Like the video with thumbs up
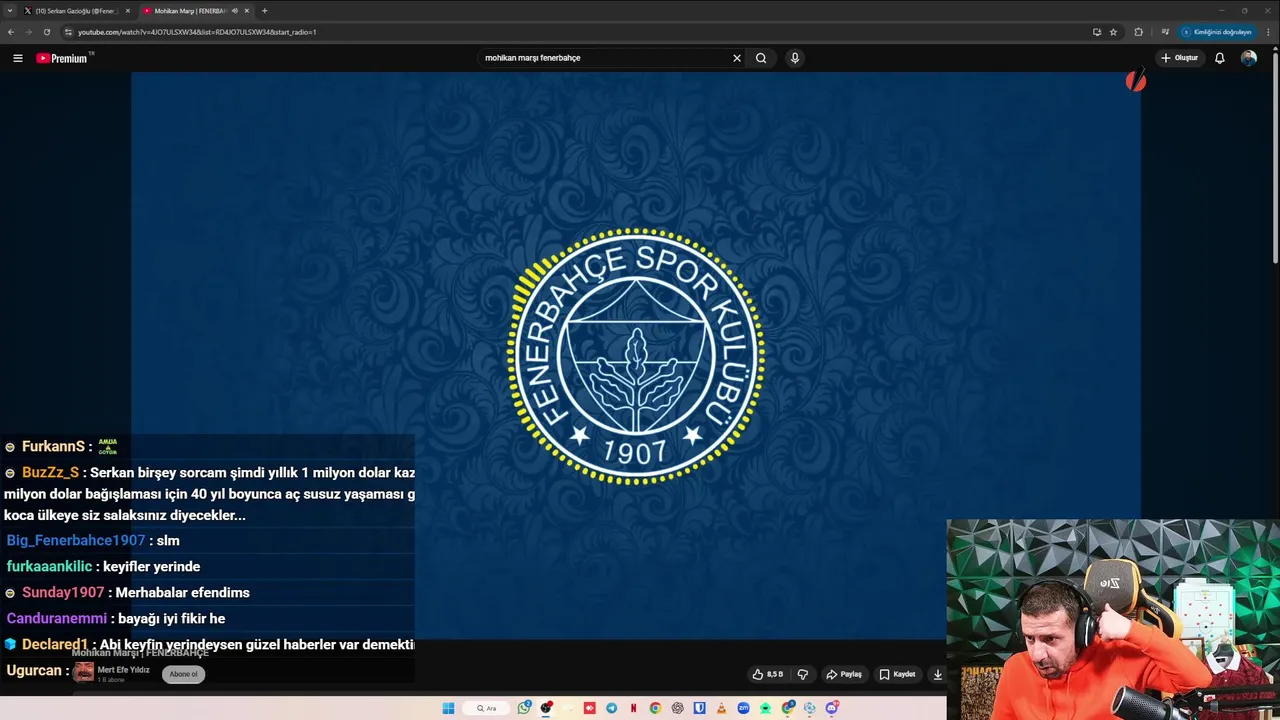1280x720 pixels. (768, 674)
